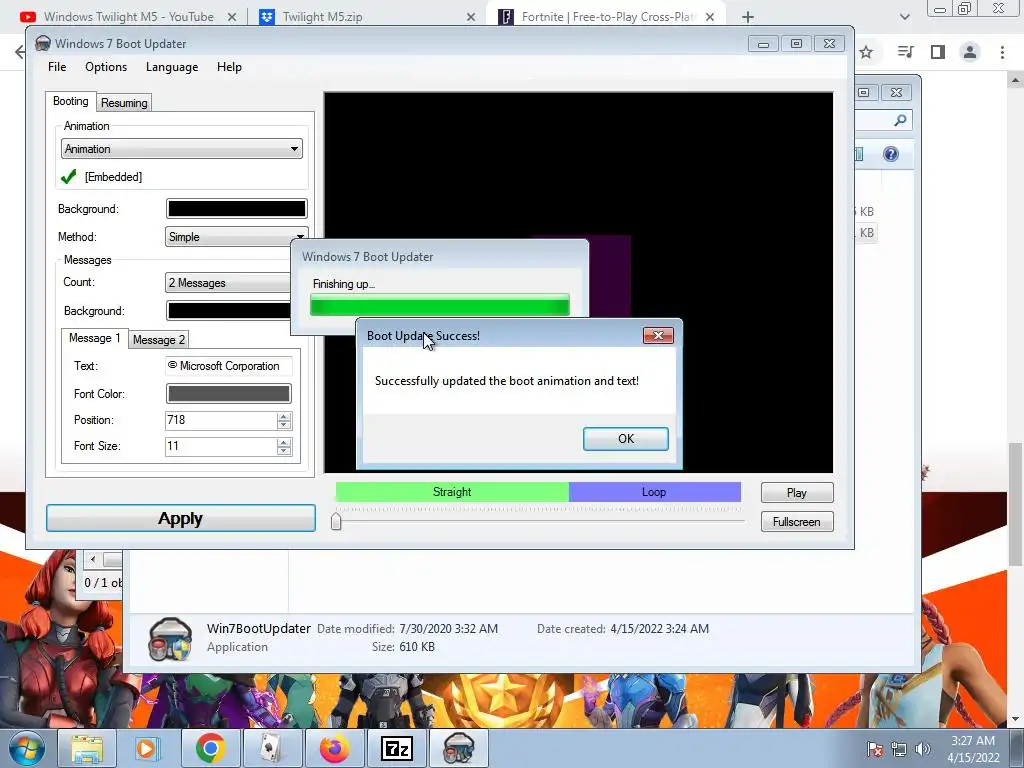Screen dimensions: 1024x768
Task: Click OK in Boot Update Success dialog
Action: tap(625, 438)
